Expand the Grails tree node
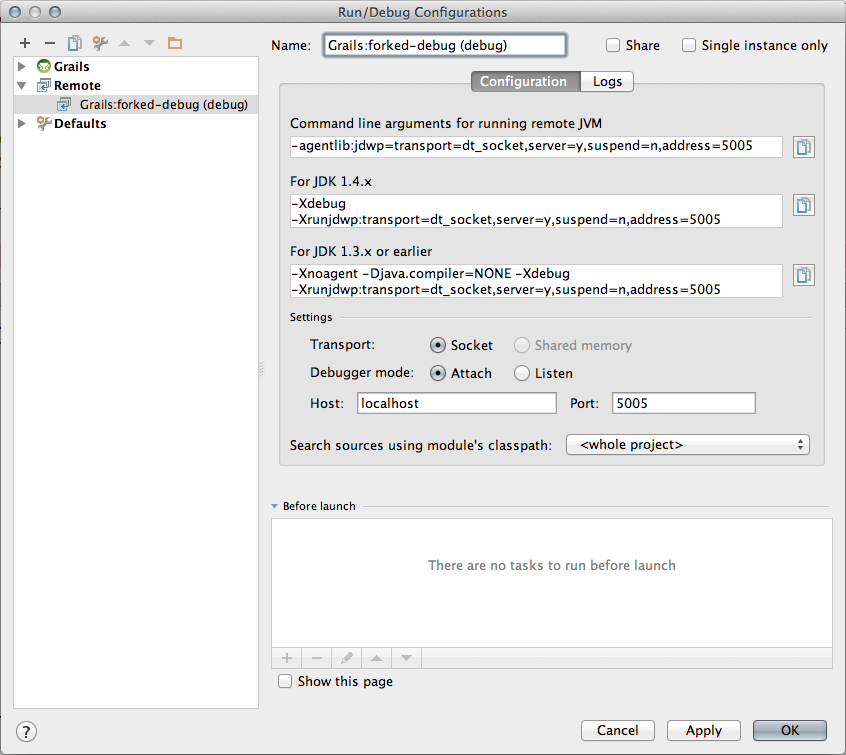Image resolution: width=846 pixels, height=755 pixels. 23,66
